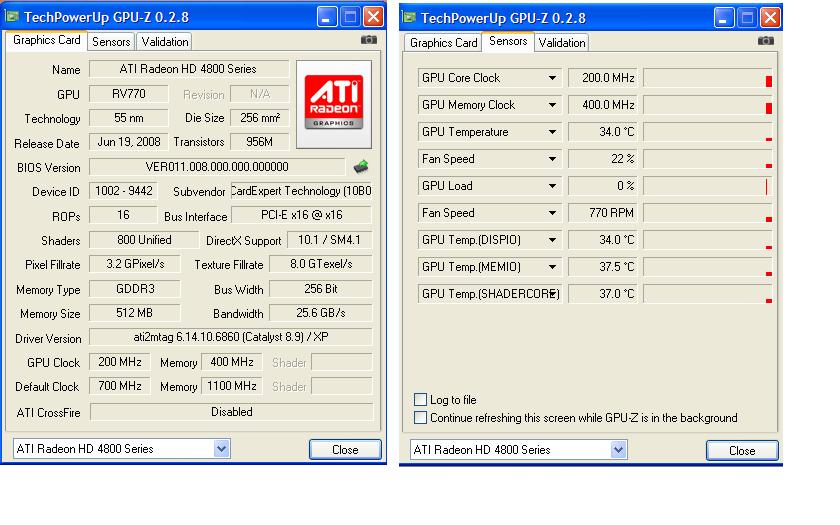
Task: Click the Bus Interface PCI-E x16 value
Action: [301, 215]
